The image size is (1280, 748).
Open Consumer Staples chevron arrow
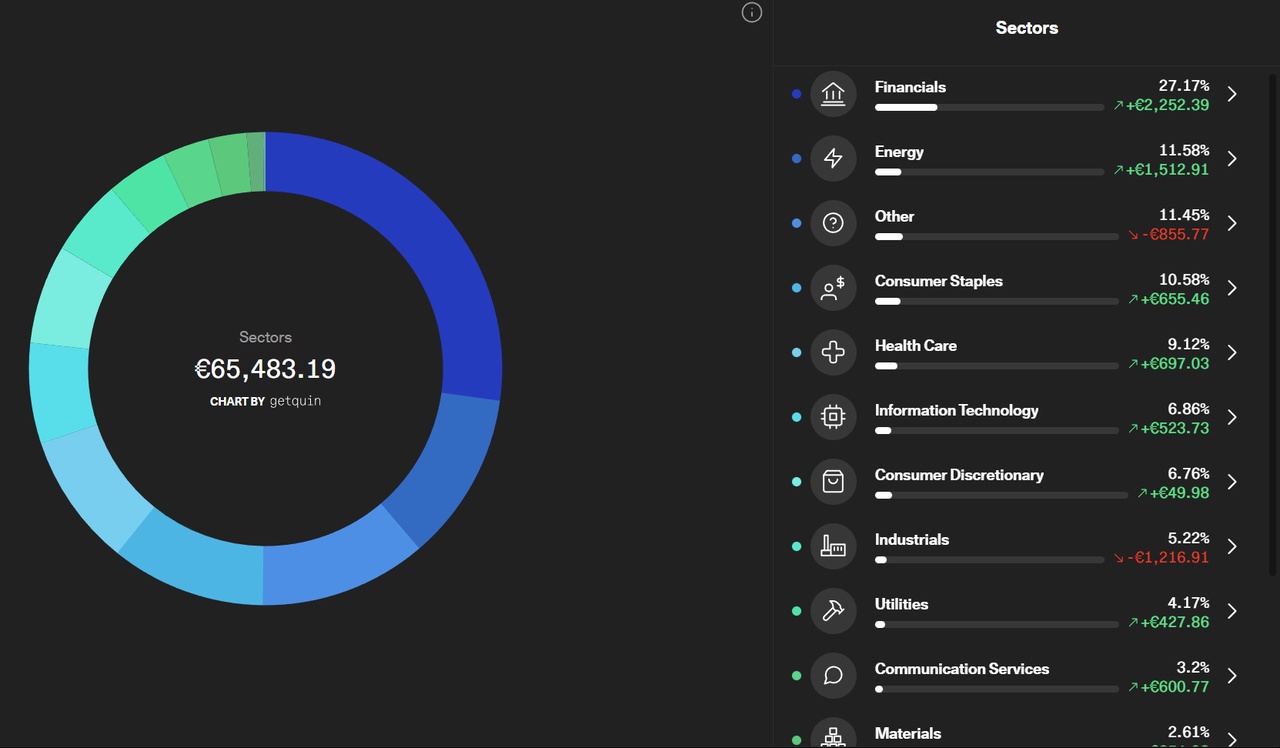coord(1232,288)
